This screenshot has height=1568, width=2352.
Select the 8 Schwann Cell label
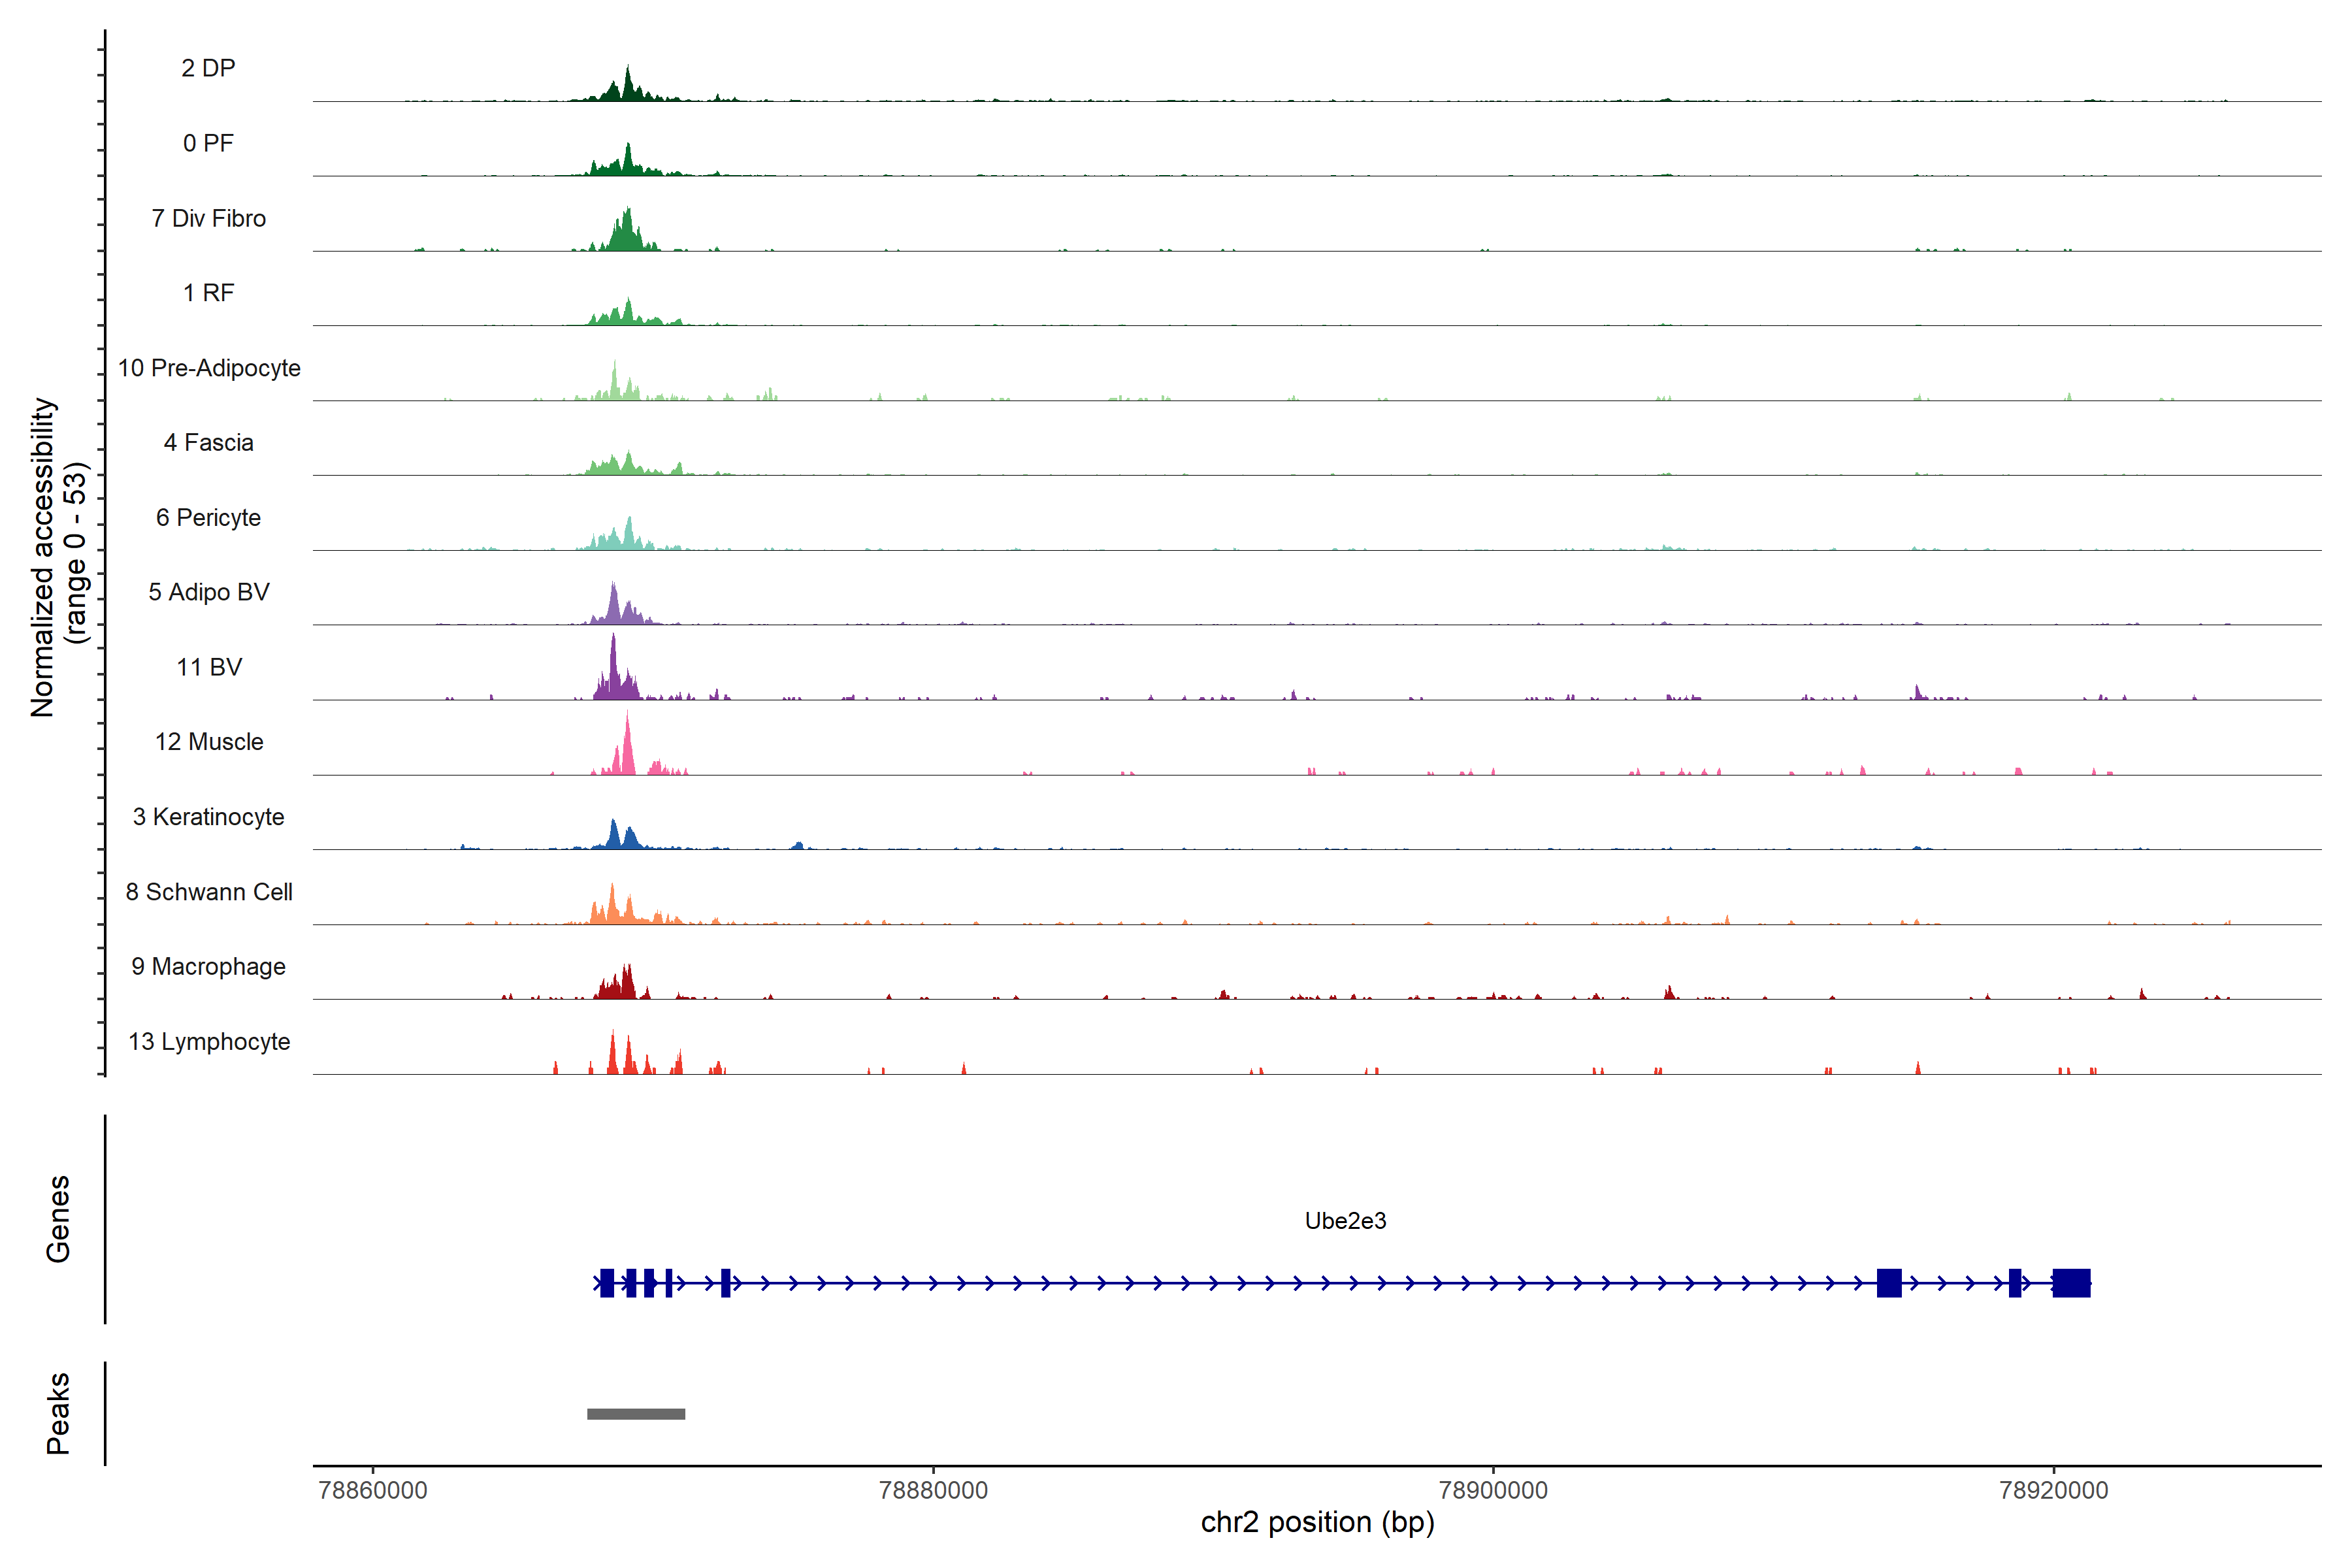(x=208, y=892)
